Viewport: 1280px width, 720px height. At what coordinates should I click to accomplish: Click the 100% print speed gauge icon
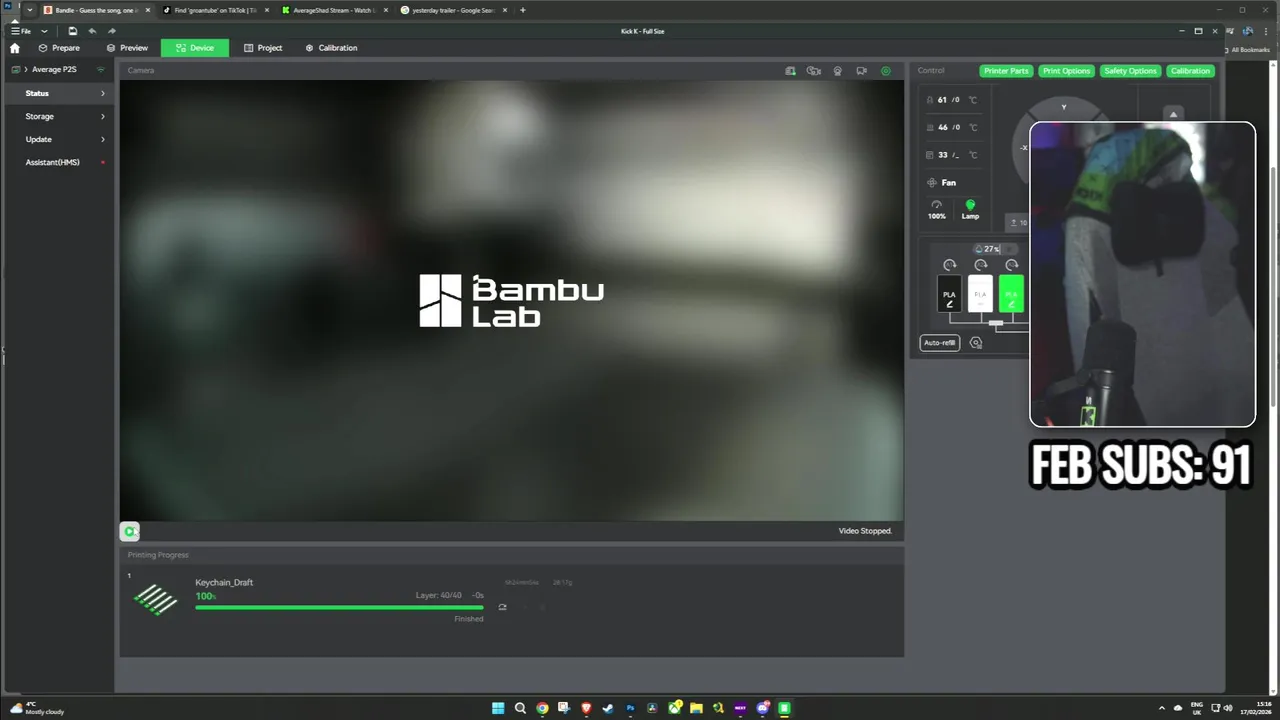[x=937, y=209]
